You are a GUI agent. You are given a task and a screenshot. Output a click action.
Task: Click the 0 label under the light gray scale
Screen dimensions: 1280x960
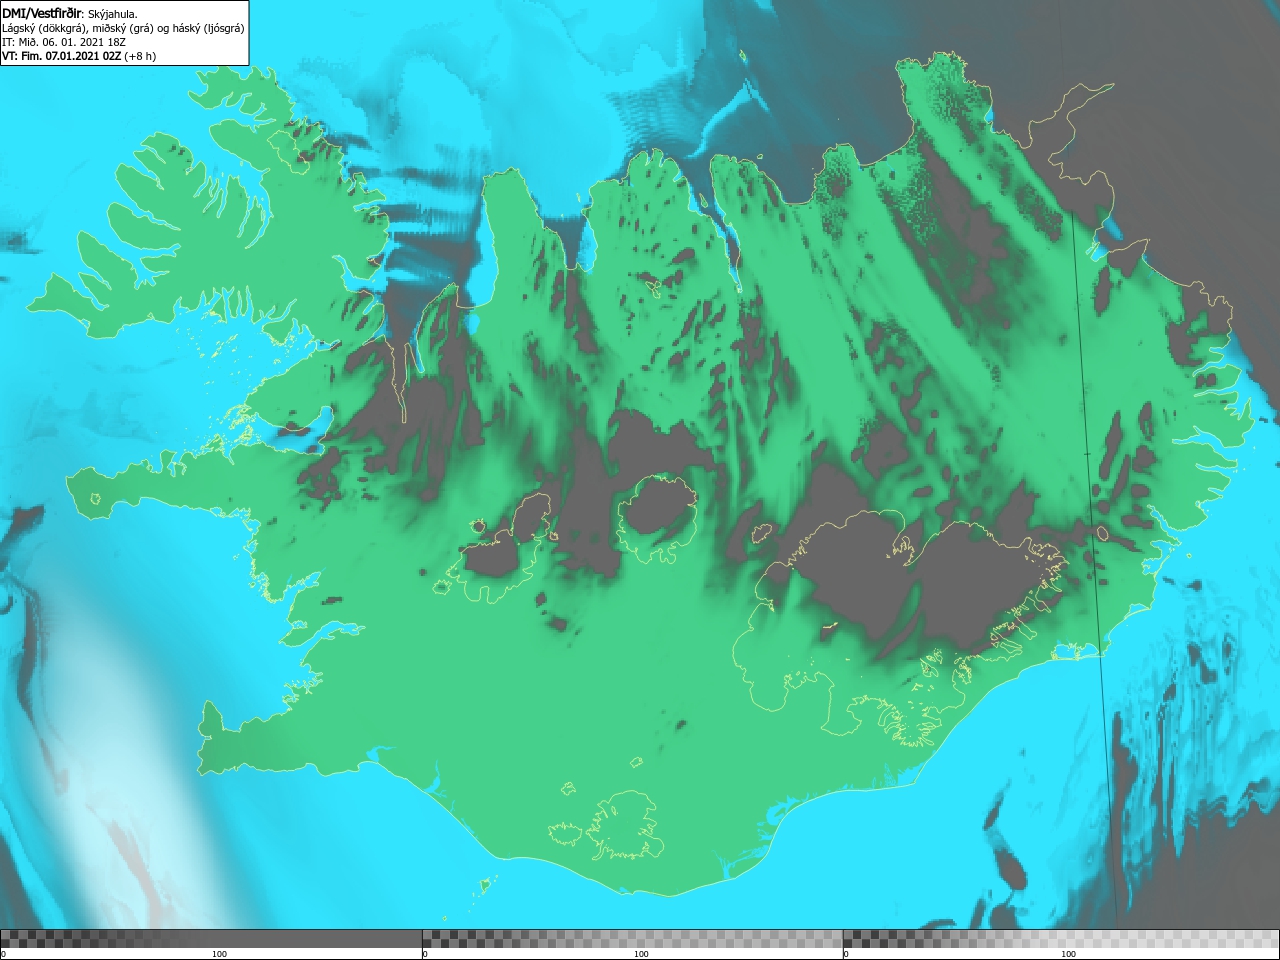(847, 954)
